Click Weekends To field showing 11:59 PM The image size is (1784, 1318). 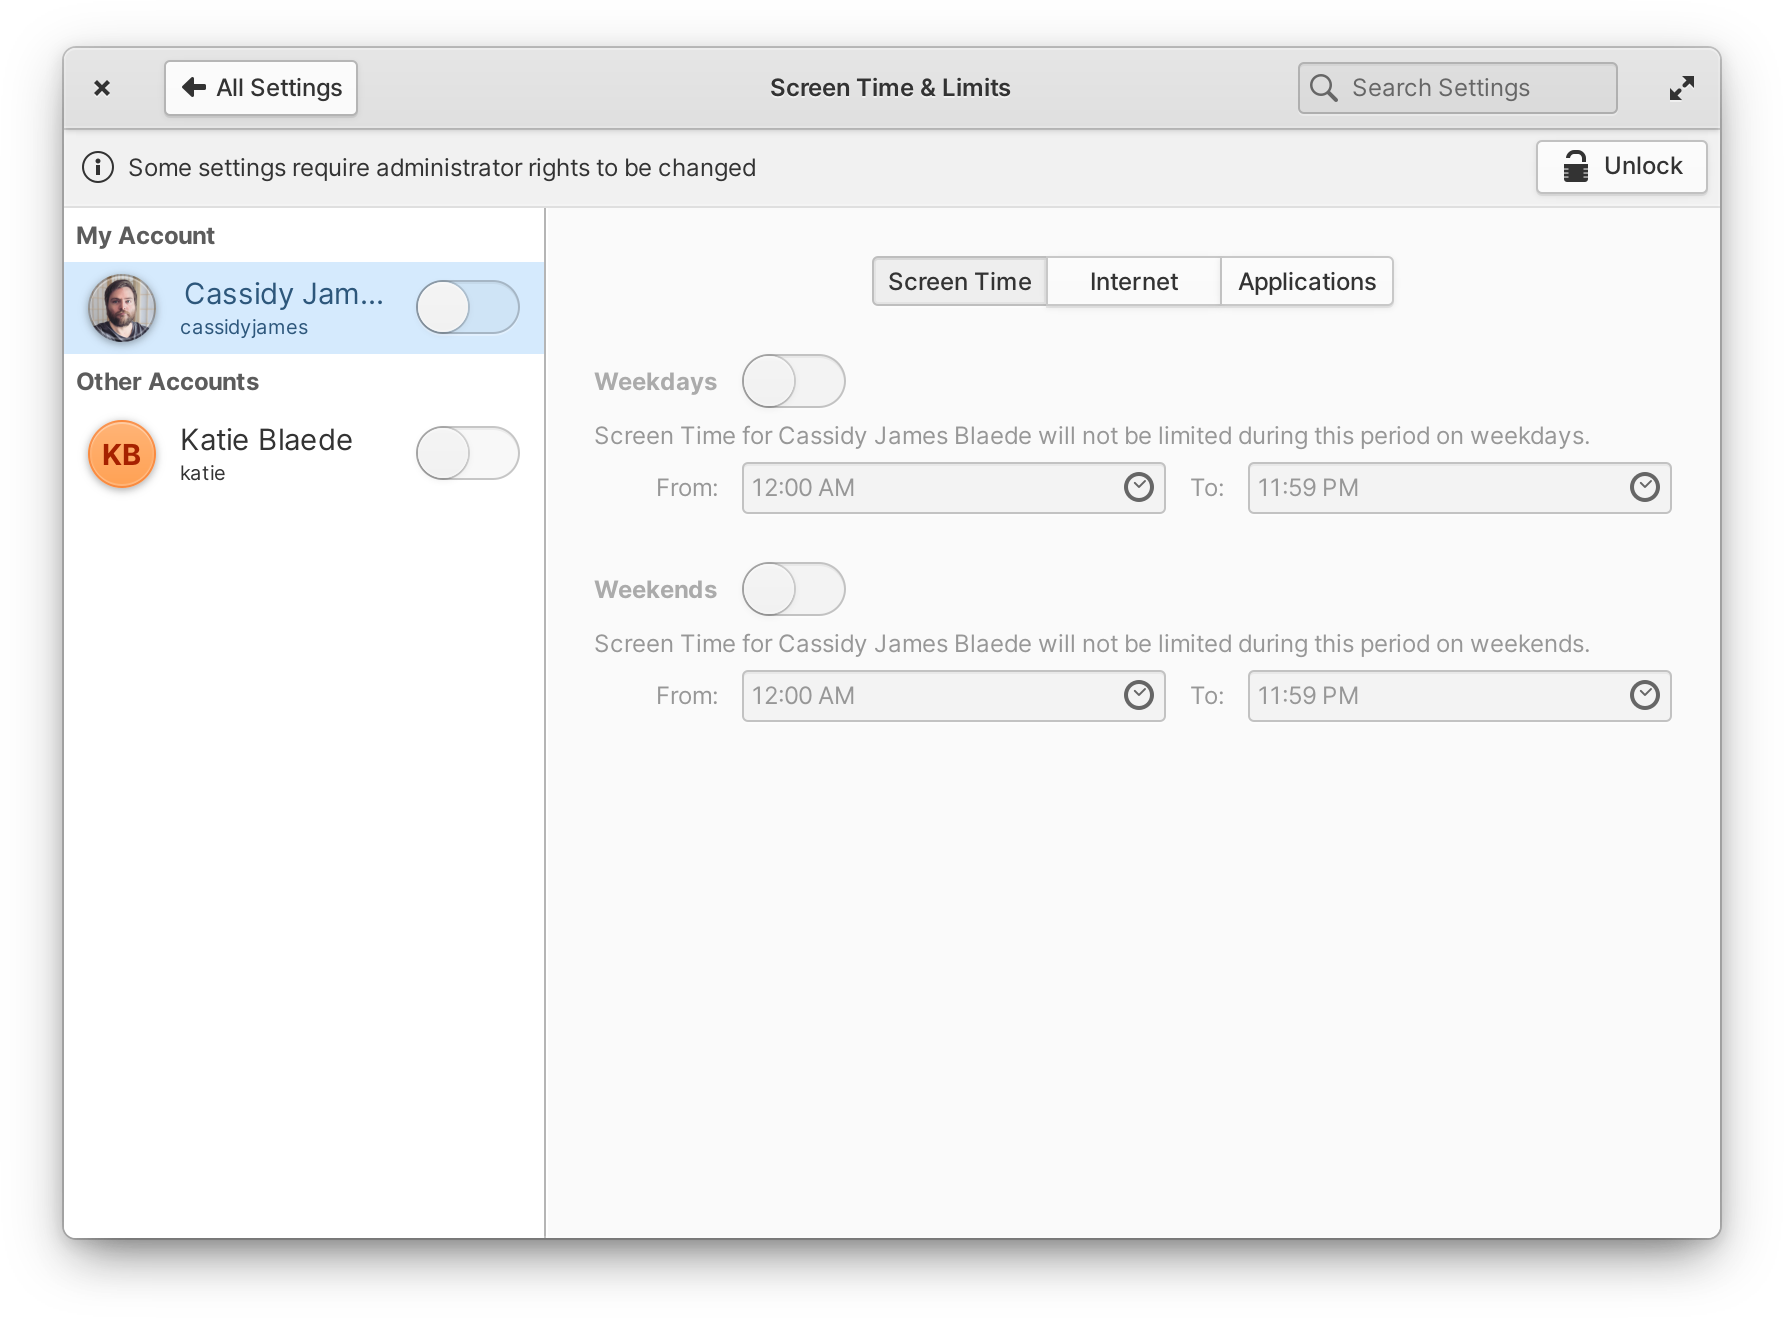click(x=1460, y=696)
